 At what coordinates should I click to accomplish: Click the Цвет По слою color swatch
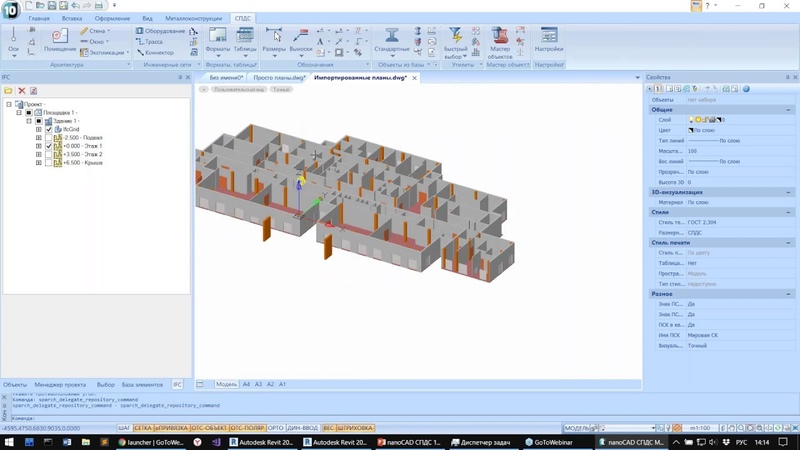click(690, 130)
